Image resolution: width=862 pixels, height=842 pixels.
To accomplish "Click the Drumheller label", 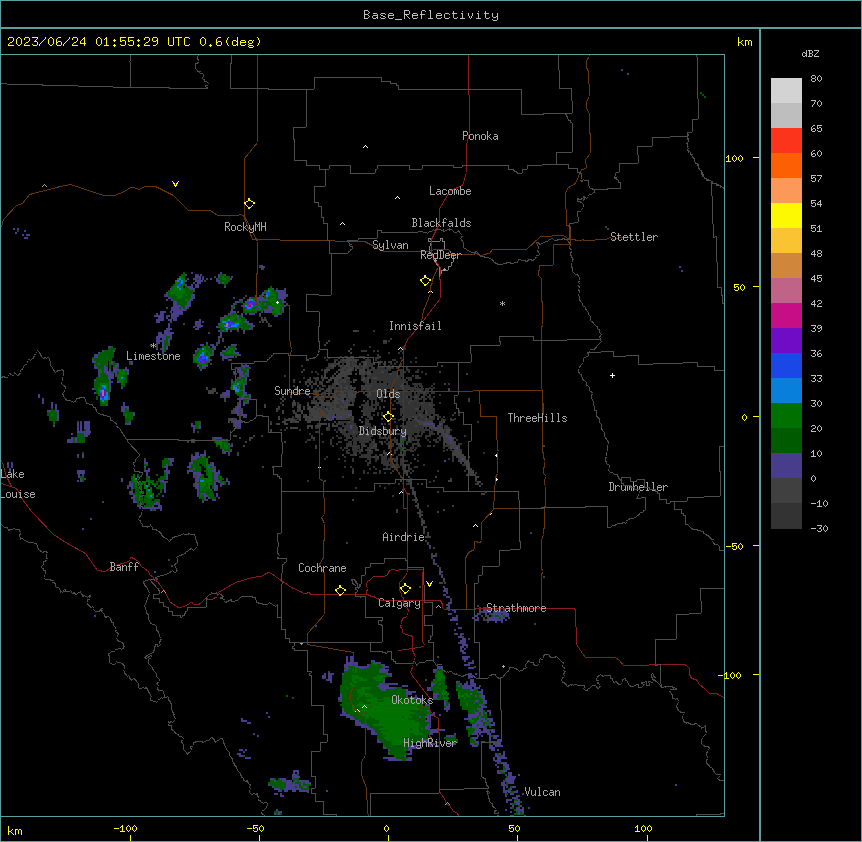I will (x=638, y=487).
